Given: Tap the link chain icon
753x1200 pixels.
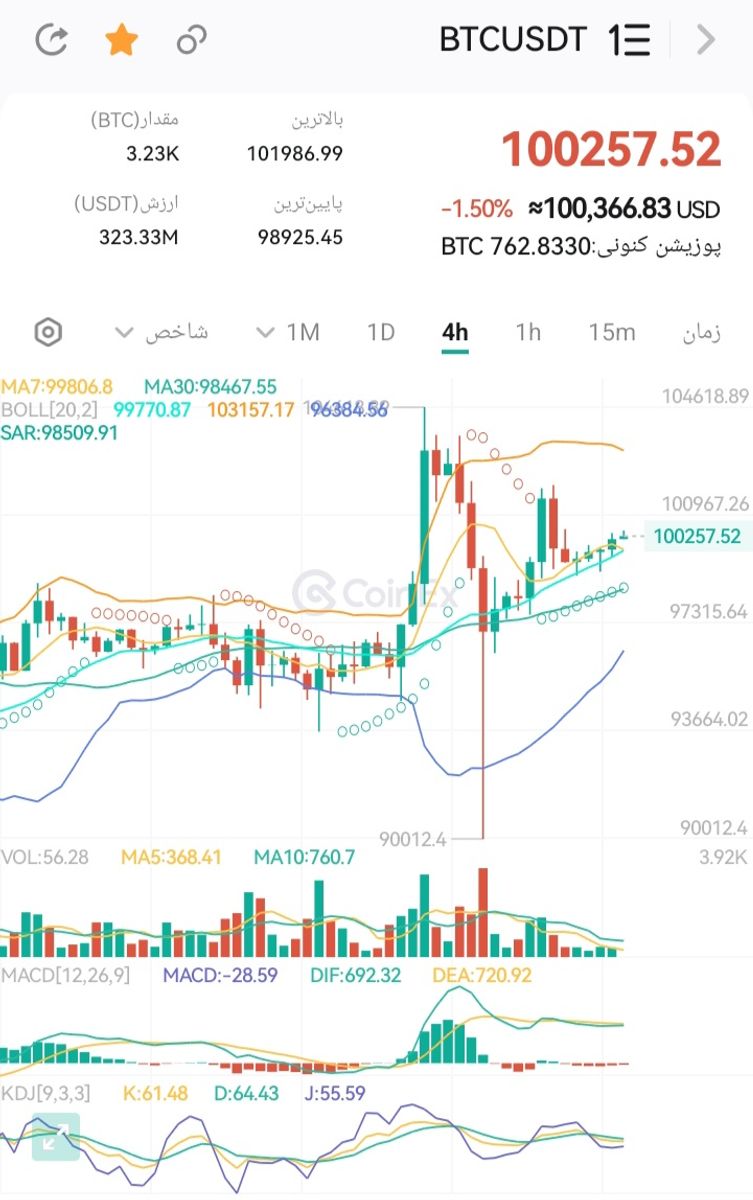Looking at the screenshot, I should (191, 40).
